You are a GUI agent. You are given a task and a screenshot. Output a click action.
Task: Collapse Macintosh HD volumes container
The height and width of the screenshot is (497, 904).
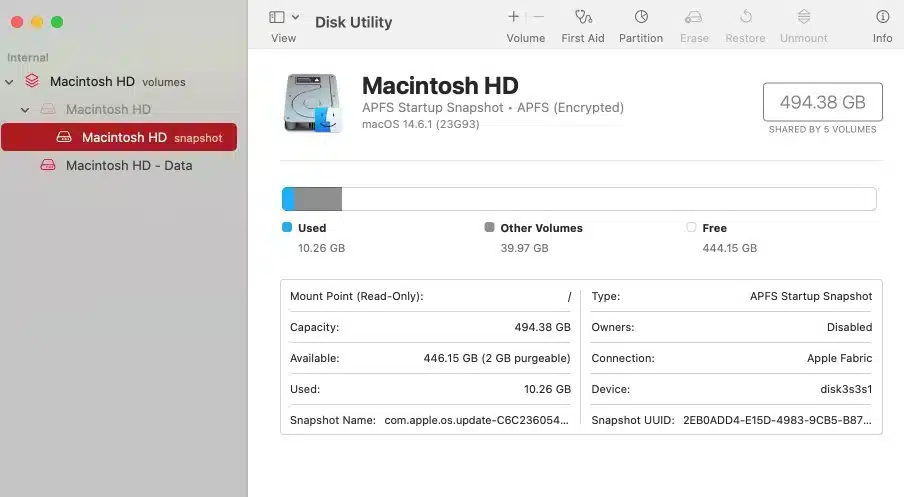pos(9,82)
